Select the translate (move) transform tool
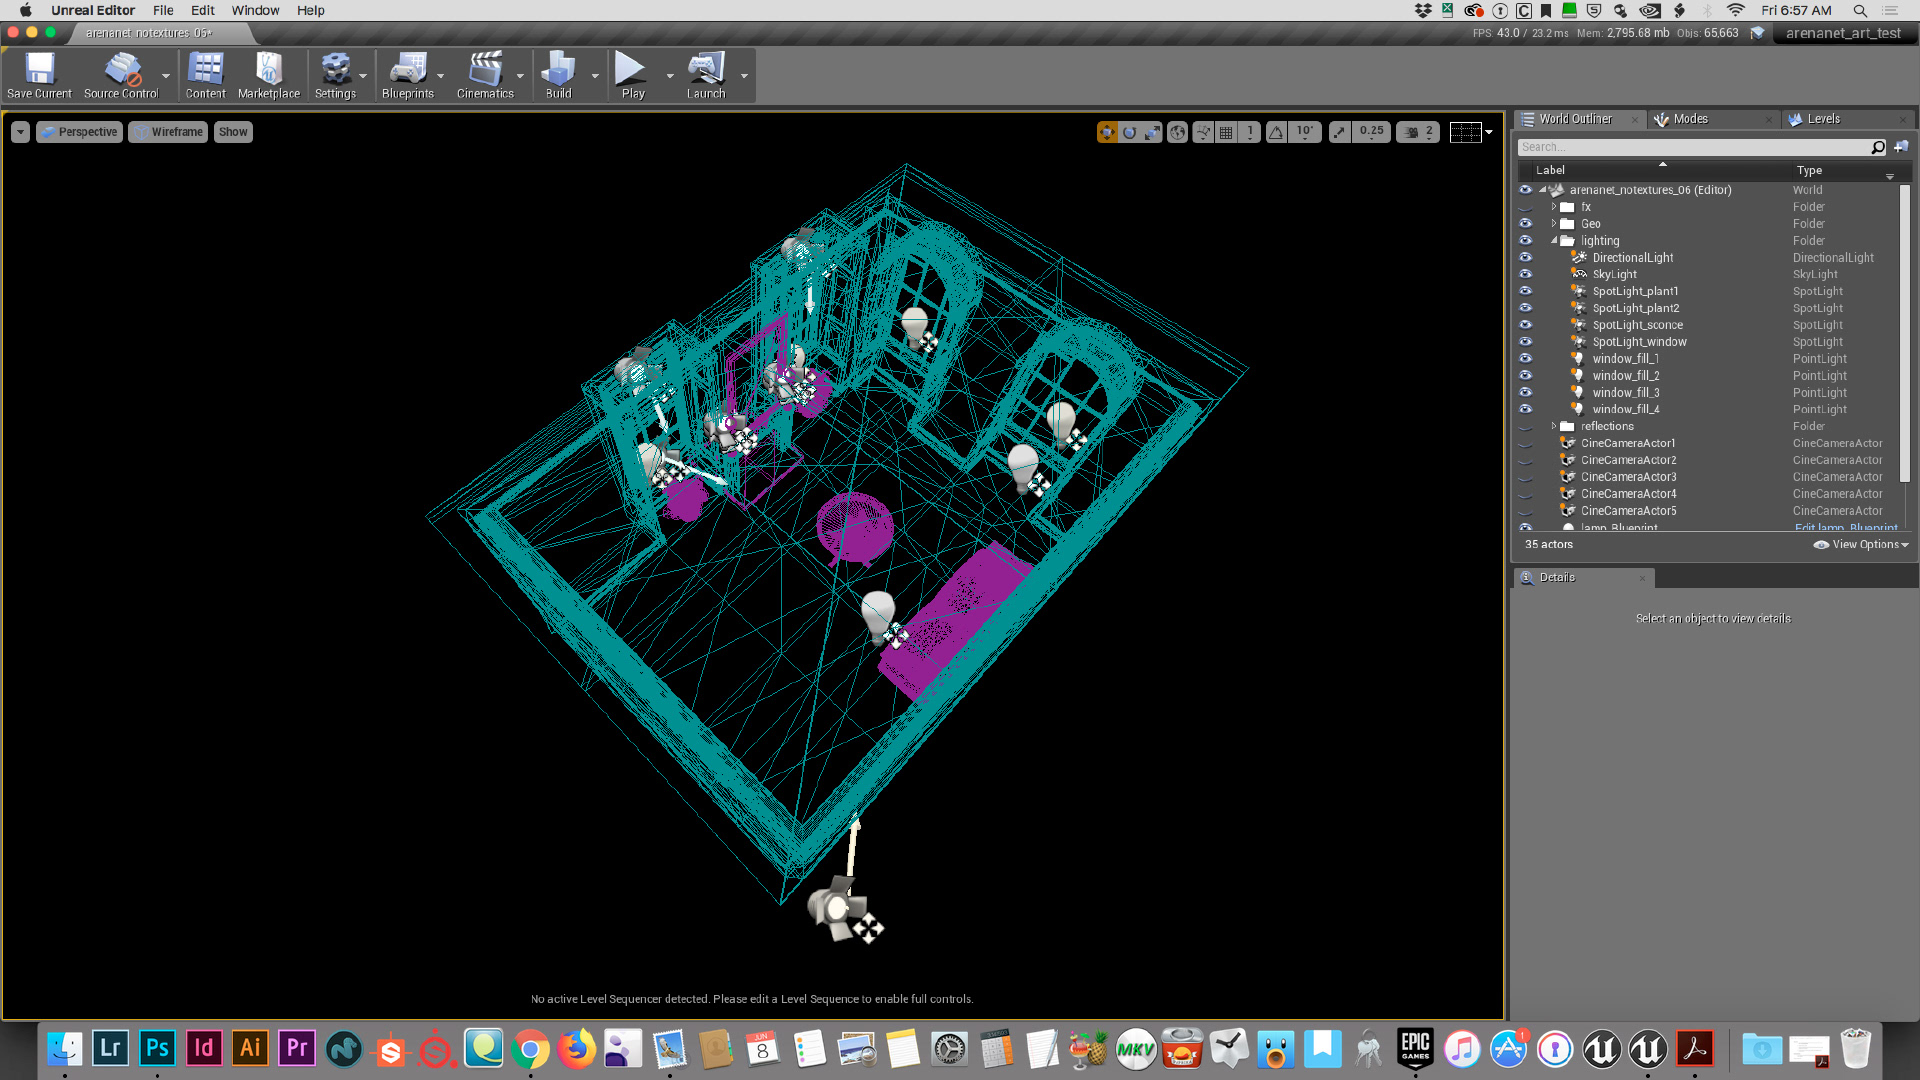This screenshot has height=1080, width=1920. click(x=1107, y=132)
